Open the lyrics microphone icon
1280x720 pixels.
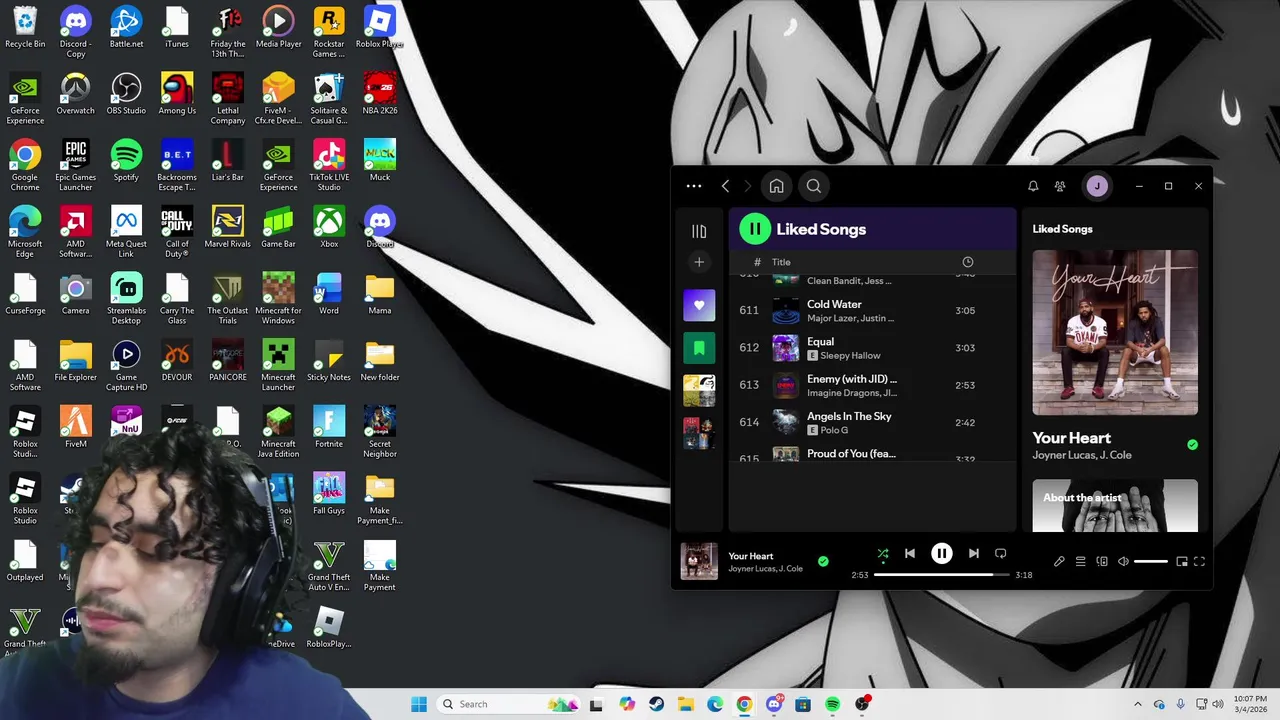coord(1059,562)
